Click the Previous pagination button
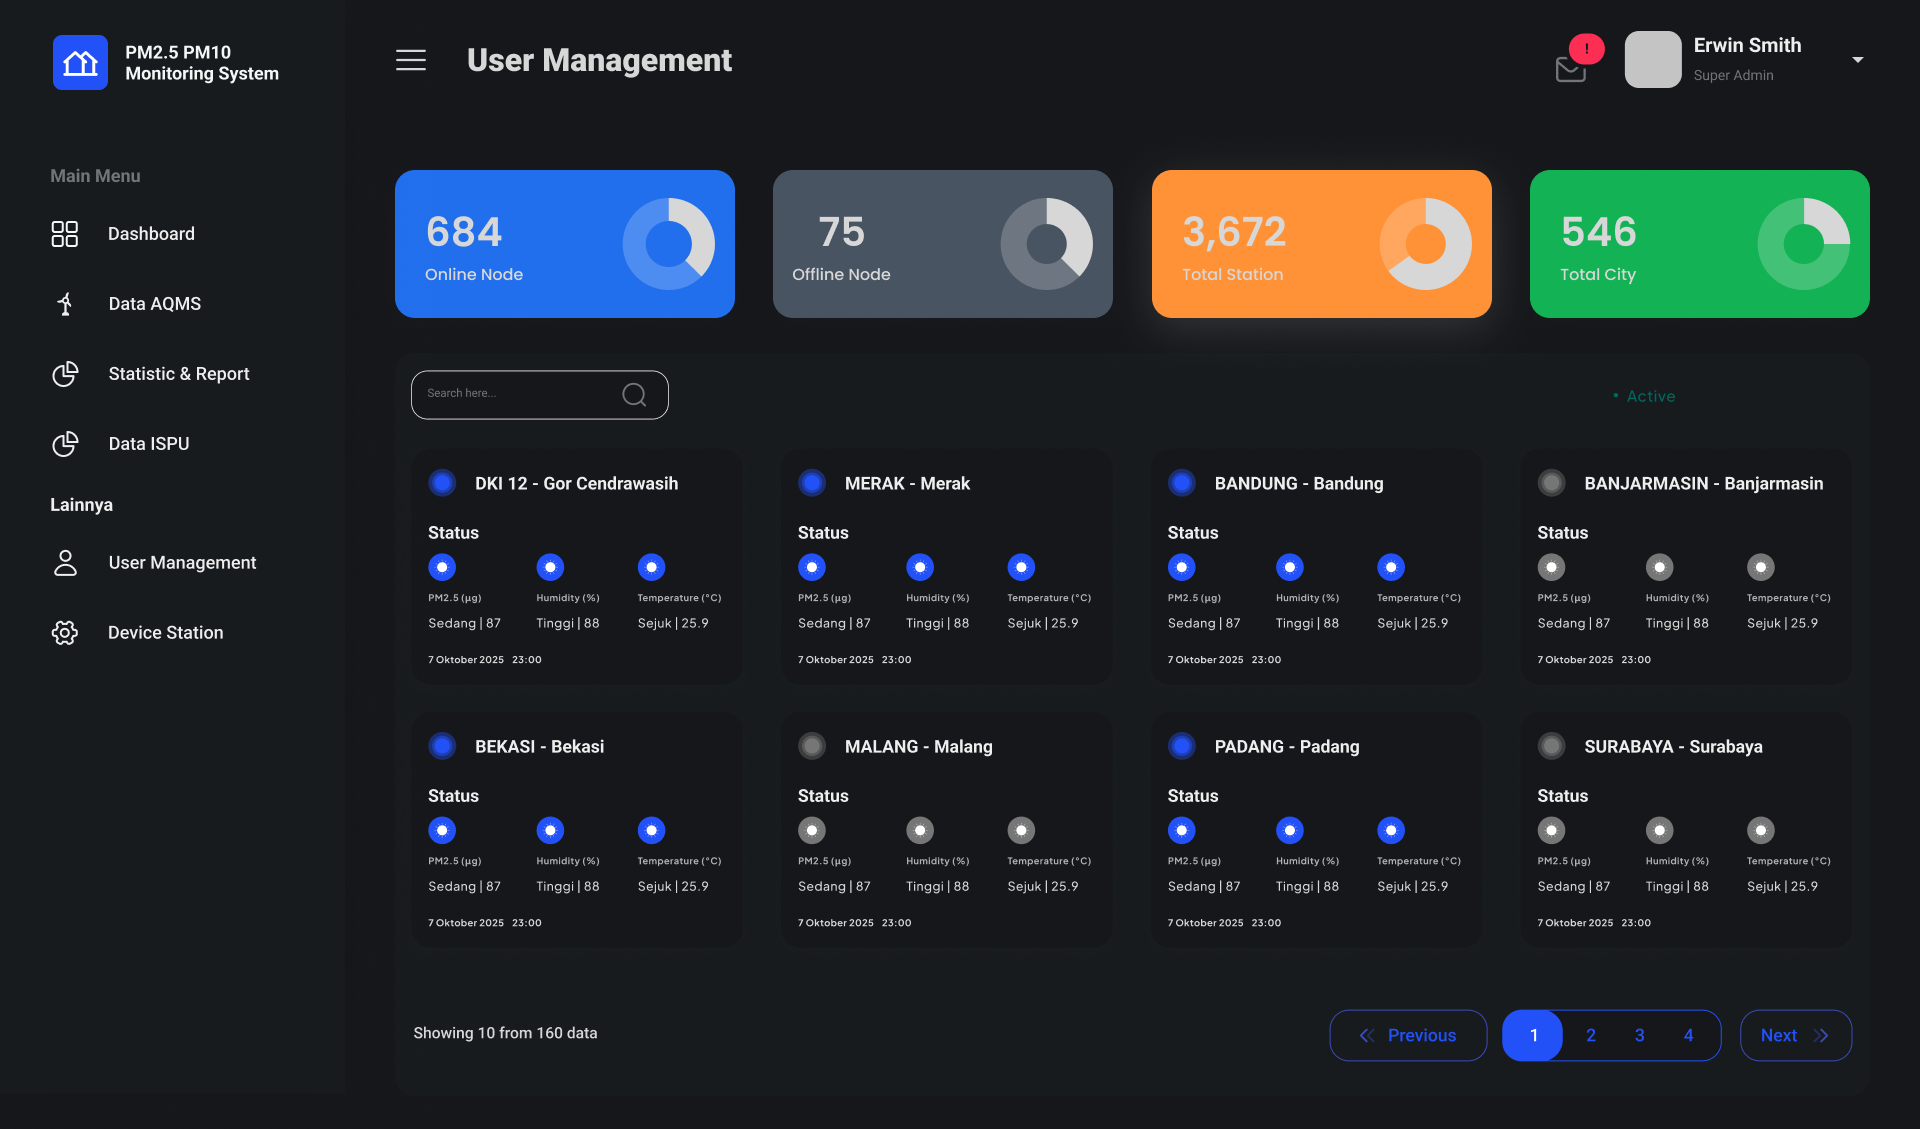This screenshot has width=1920, height=1129. (x=1408, y=1035)
